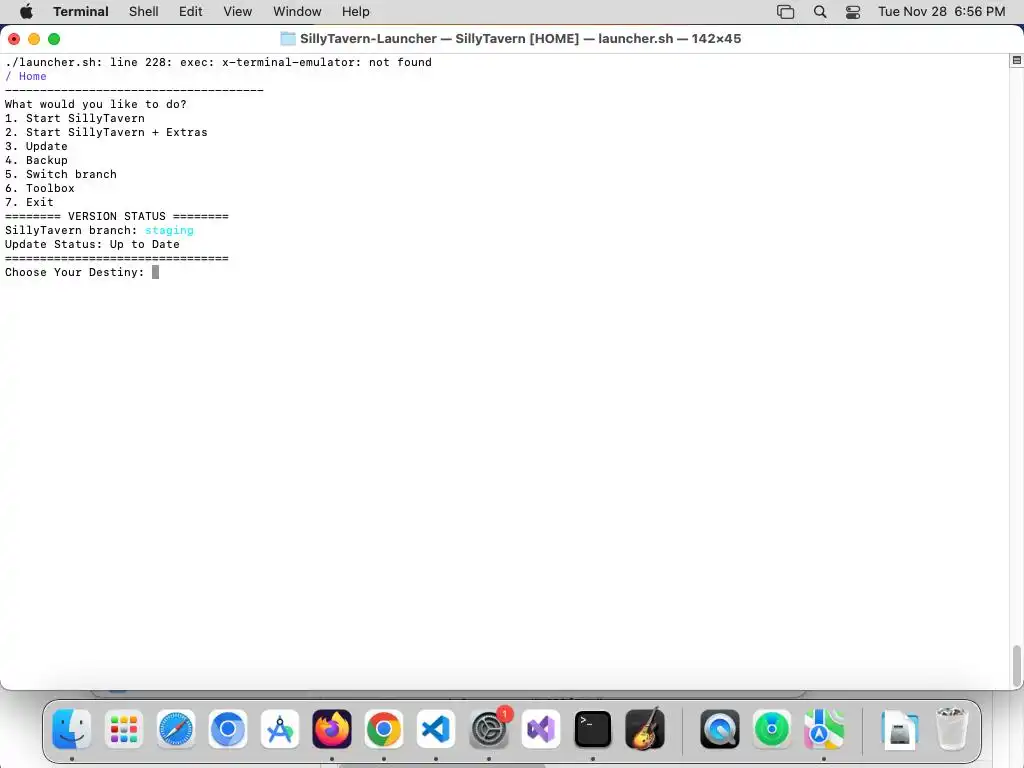1024x768 pixels.
Task: Click the 'What would you like to do?' text
Action: point(95,104)
